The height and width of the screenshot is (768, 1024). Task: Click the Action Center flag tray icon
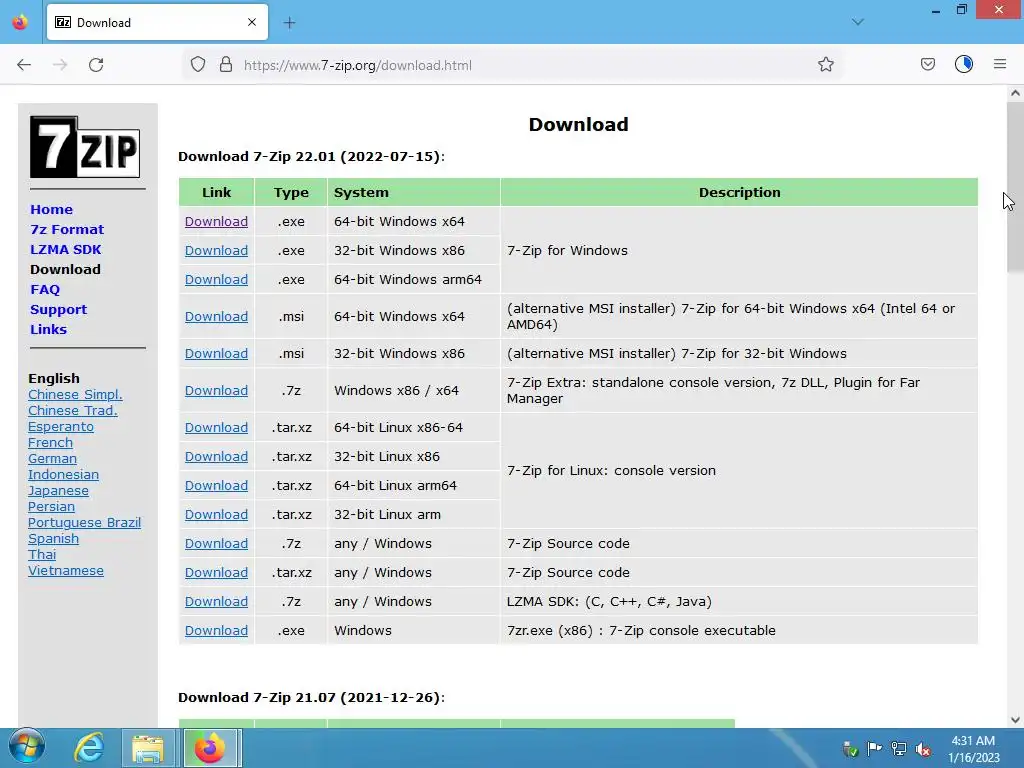click(x=874, y=748)
